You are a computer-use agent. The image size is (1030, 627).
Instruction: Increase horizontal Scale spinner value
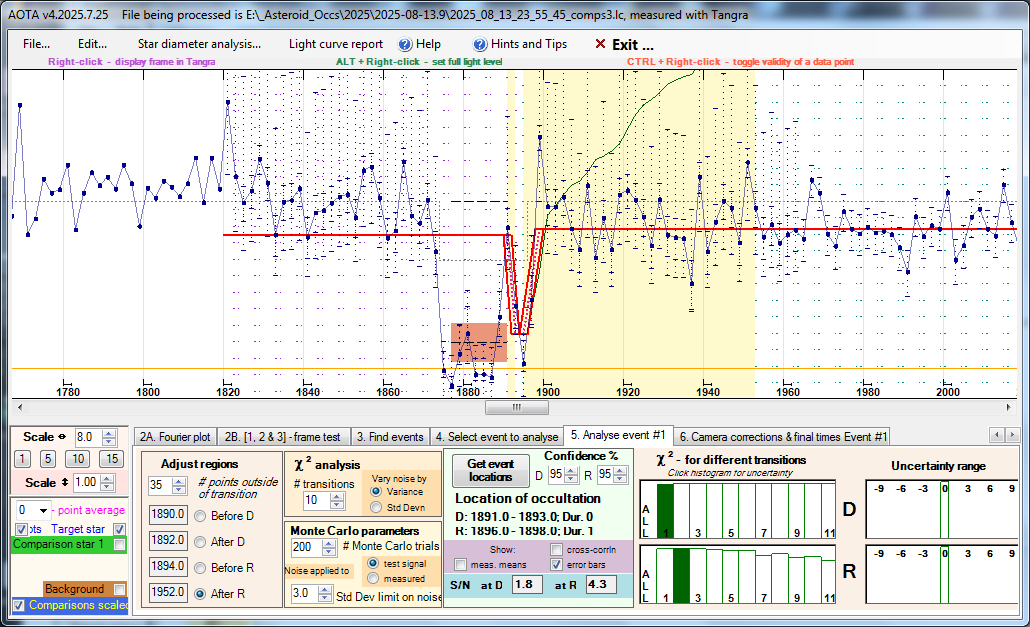tap(109, 433)
